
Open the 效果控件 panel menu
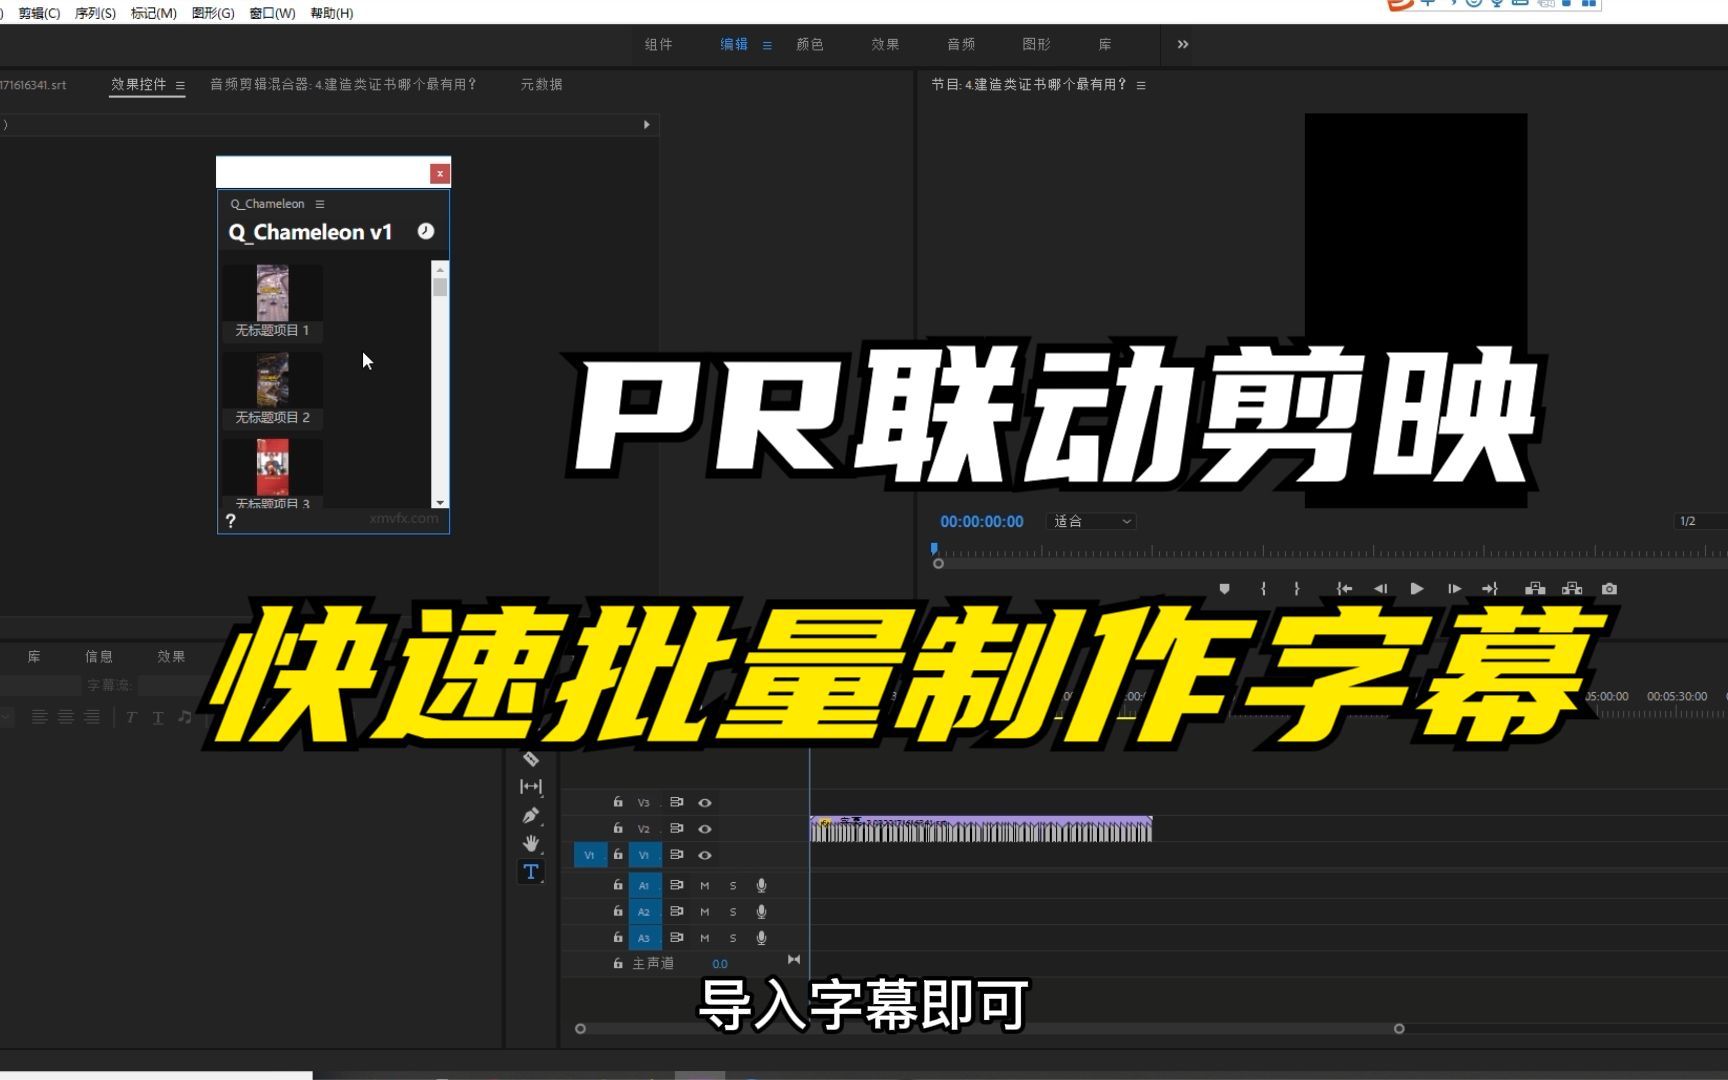tap(180, 85)
